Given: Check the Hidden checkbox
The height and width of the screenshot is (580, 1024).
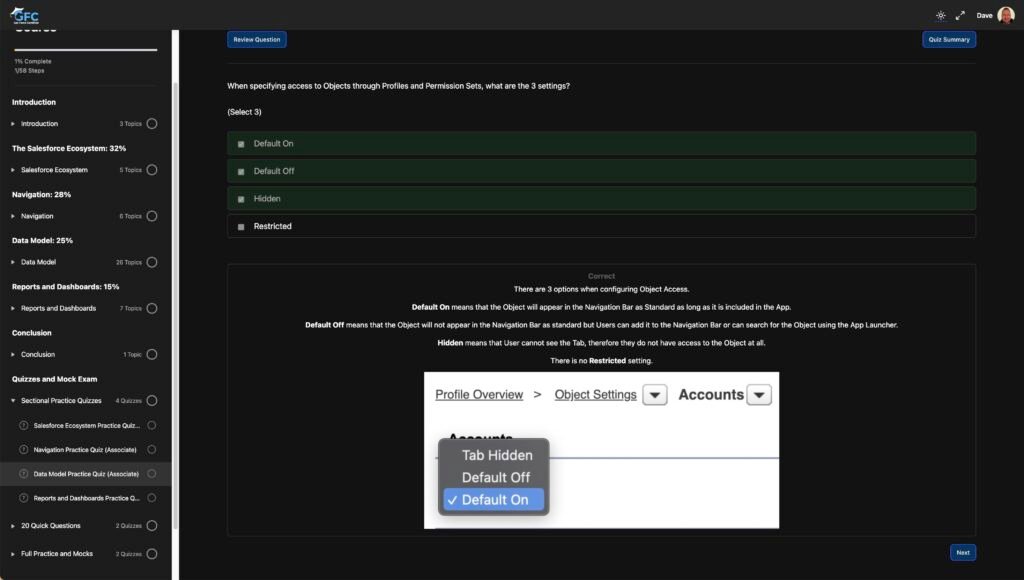Looking at the screenshot, I should point(241,199).
